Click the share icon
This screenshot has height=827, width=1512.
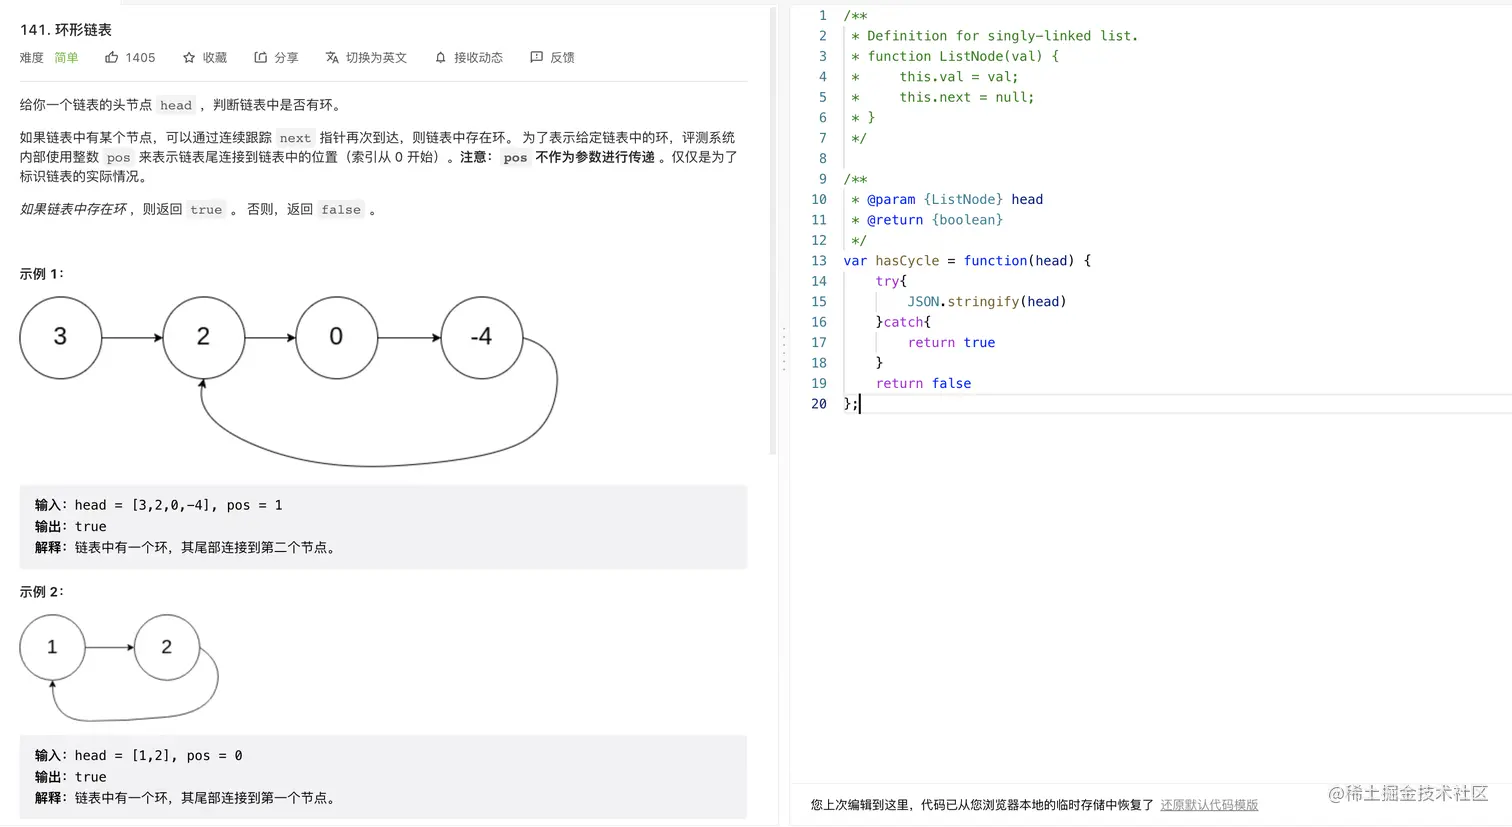click(260, 58)
